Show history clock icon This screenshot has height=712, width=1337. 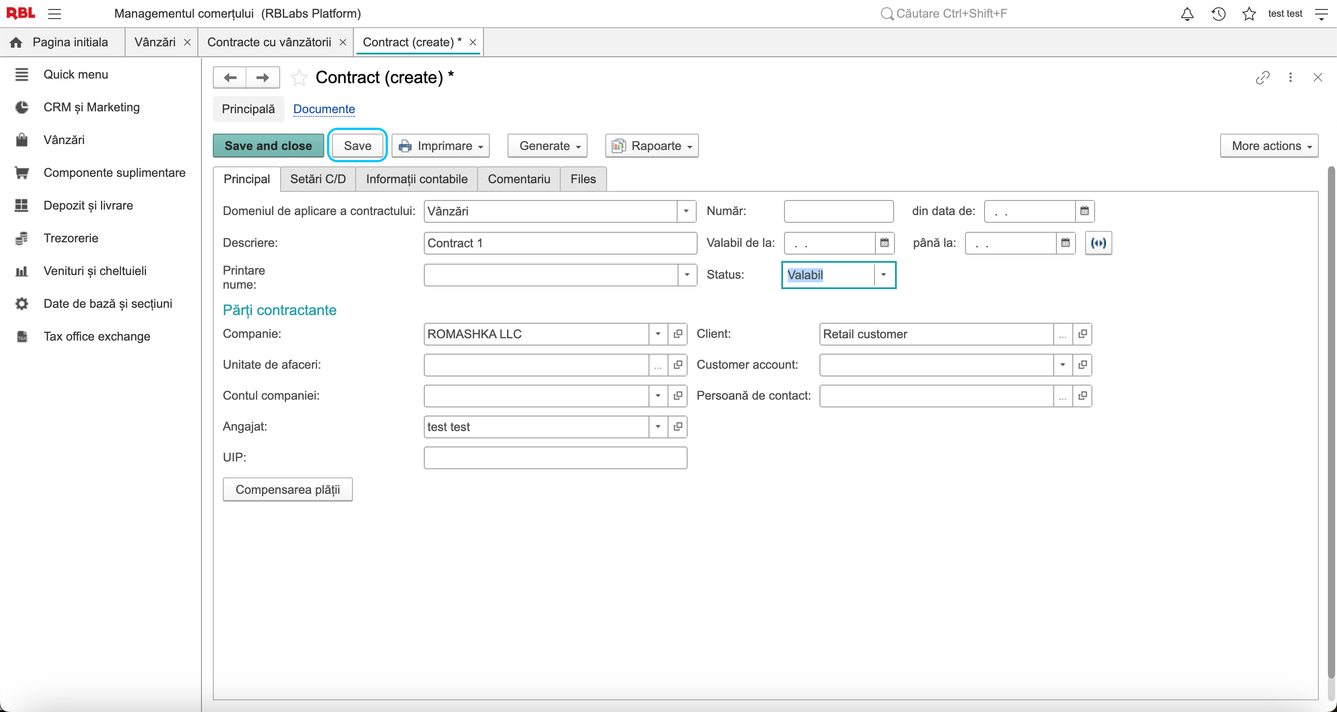tap(1218, 14)
